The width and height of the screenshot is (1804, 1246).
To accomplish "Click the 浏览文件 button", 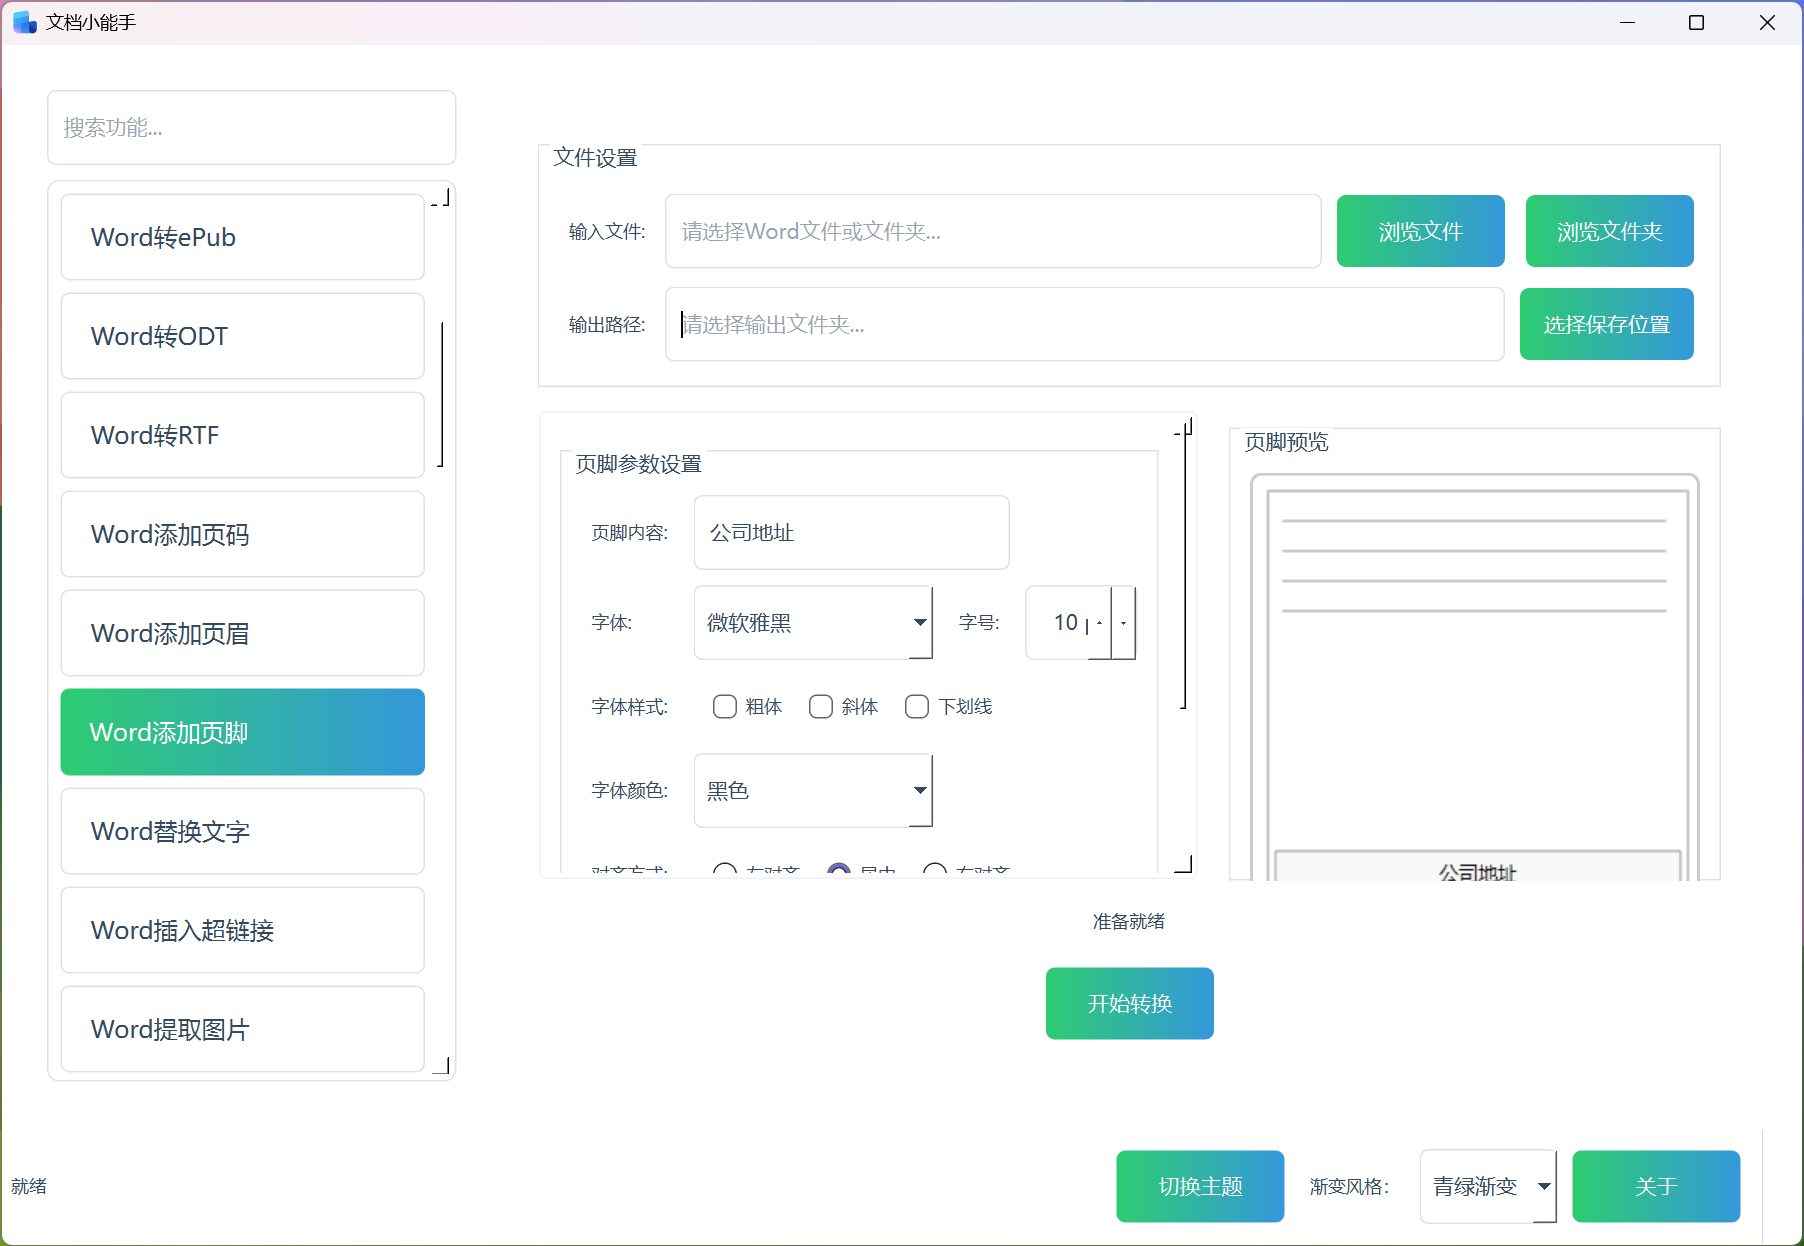I will (x=1420, y=231).
